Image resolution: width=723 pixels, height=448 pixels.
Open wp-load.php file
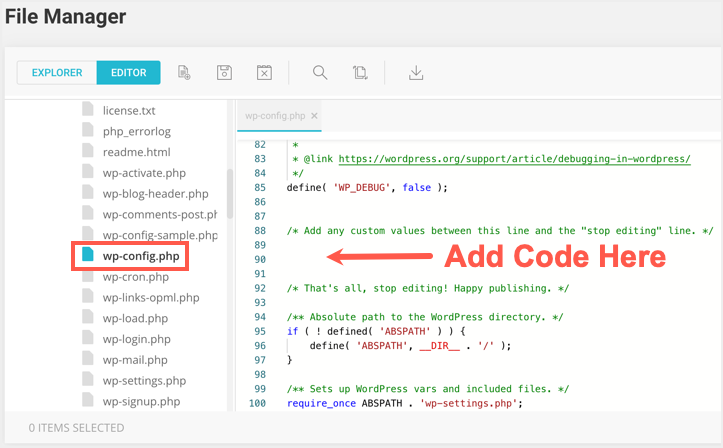pyautogui.click(x=135, y=318)
